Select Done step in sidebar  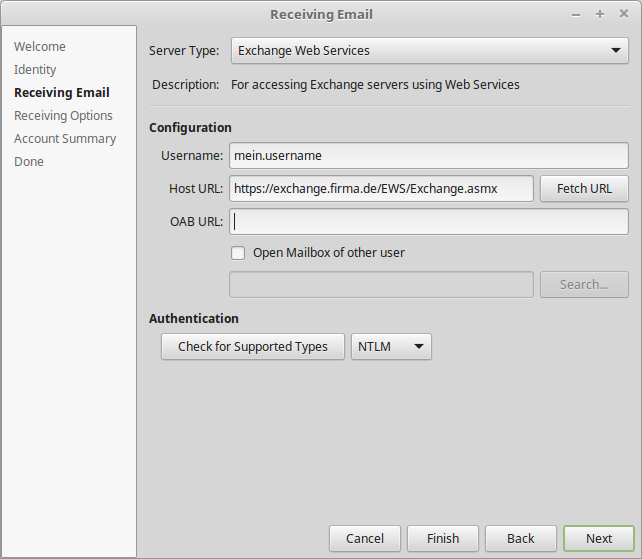click(29, 162)
